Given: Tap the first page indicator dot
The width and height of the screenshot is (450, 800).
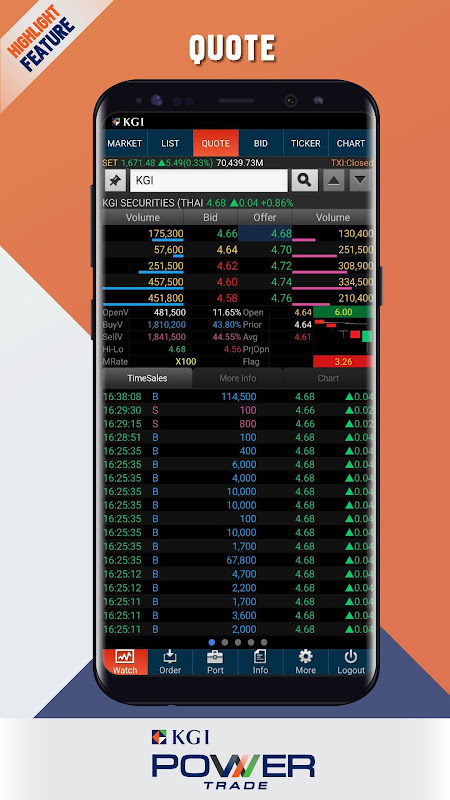Looking at the screenshot, I should tap(212, 642).
